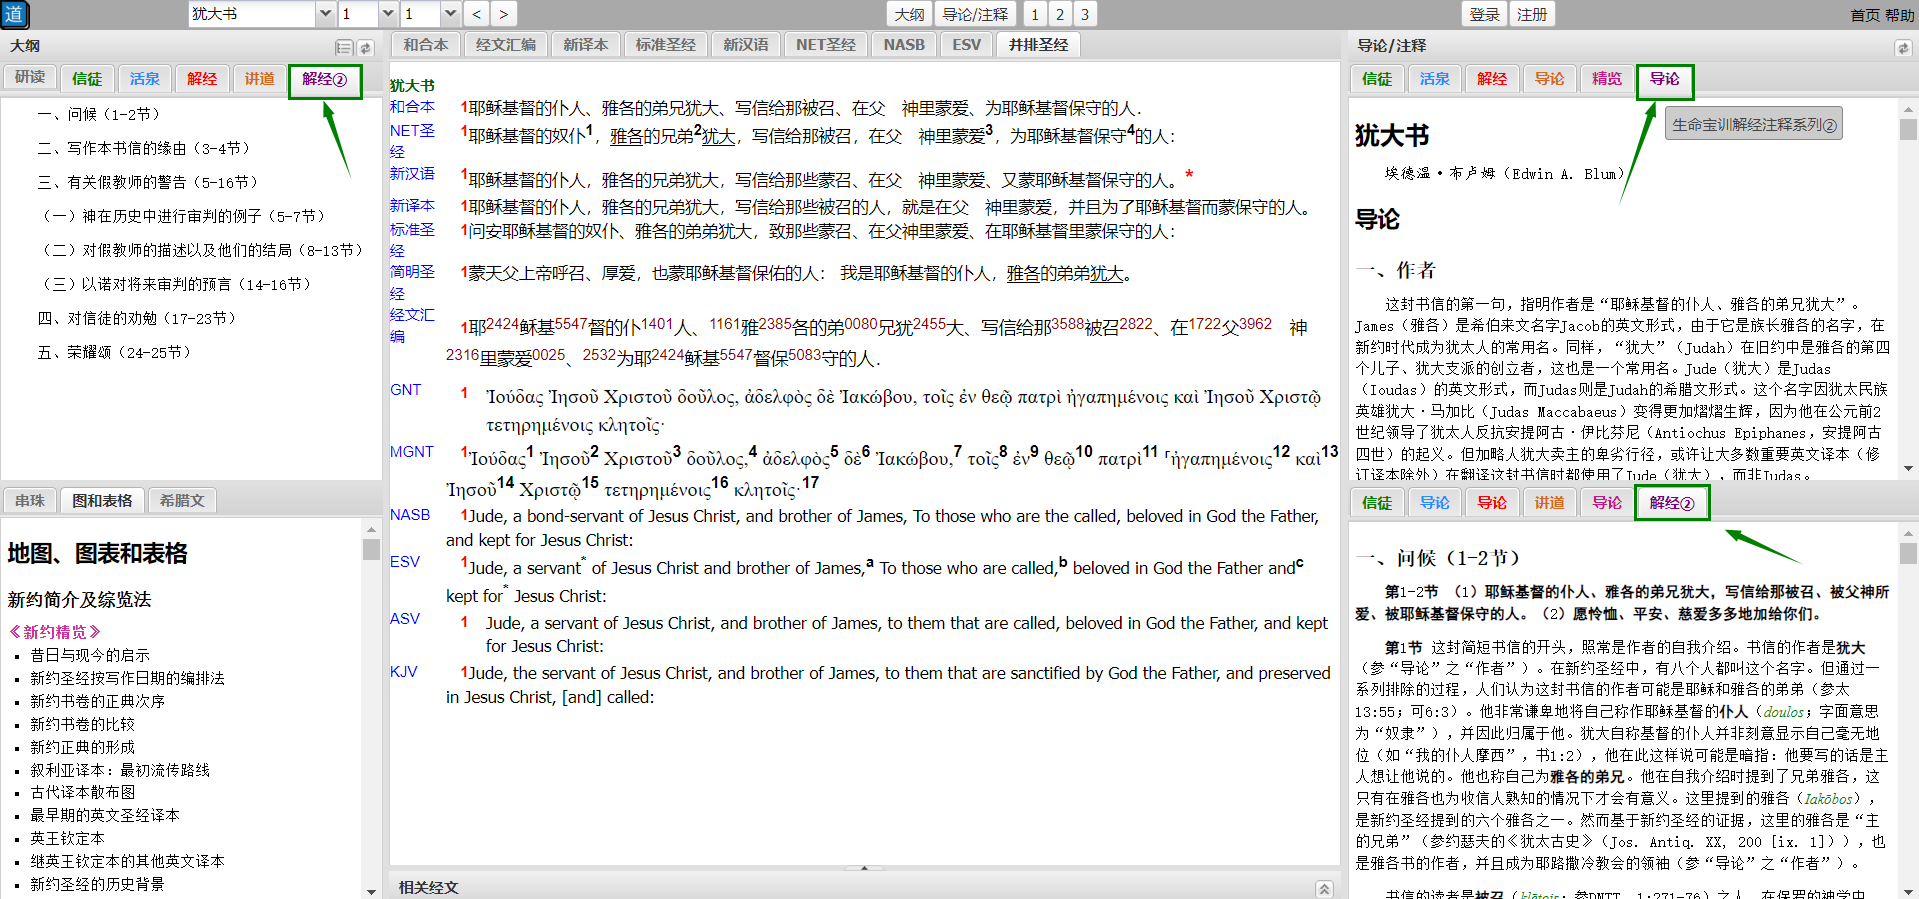Image resolution: width=1919 pixels, height=899 pixels.
Task: Go to previous chapter with < button
Action: 477,14
